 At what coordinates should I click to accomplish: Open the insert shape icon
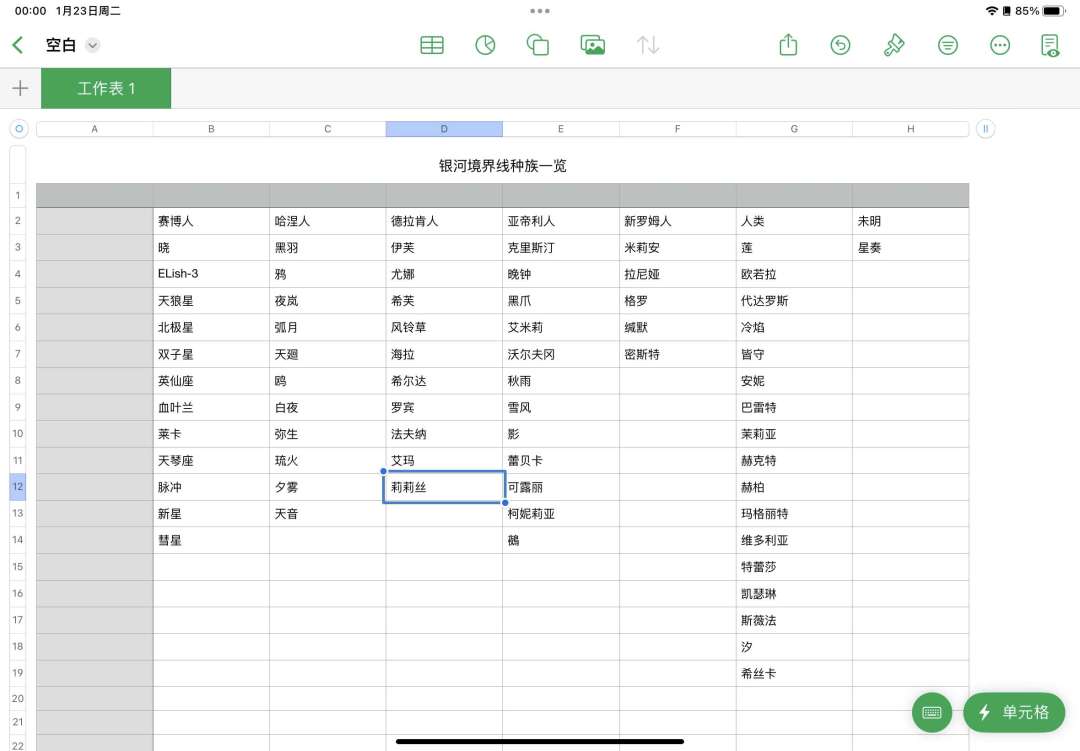[538, 45]
